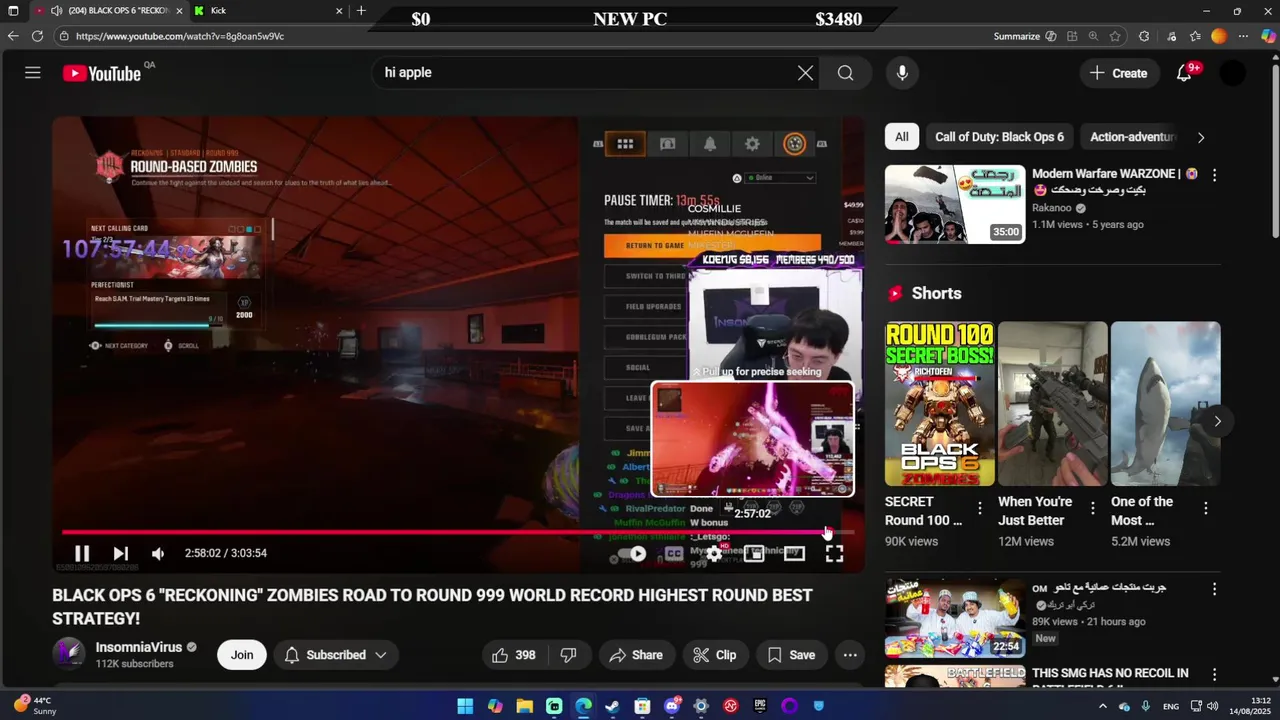Image resolution: width=1280 pixels, height=720 pixels.
Task: Pause the video
Action: [x=82, y=553]
